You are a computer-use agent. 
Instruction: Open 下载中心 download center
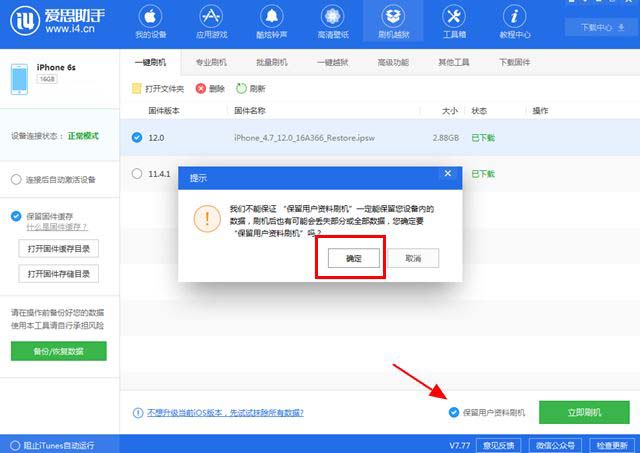tap(602, 27)
